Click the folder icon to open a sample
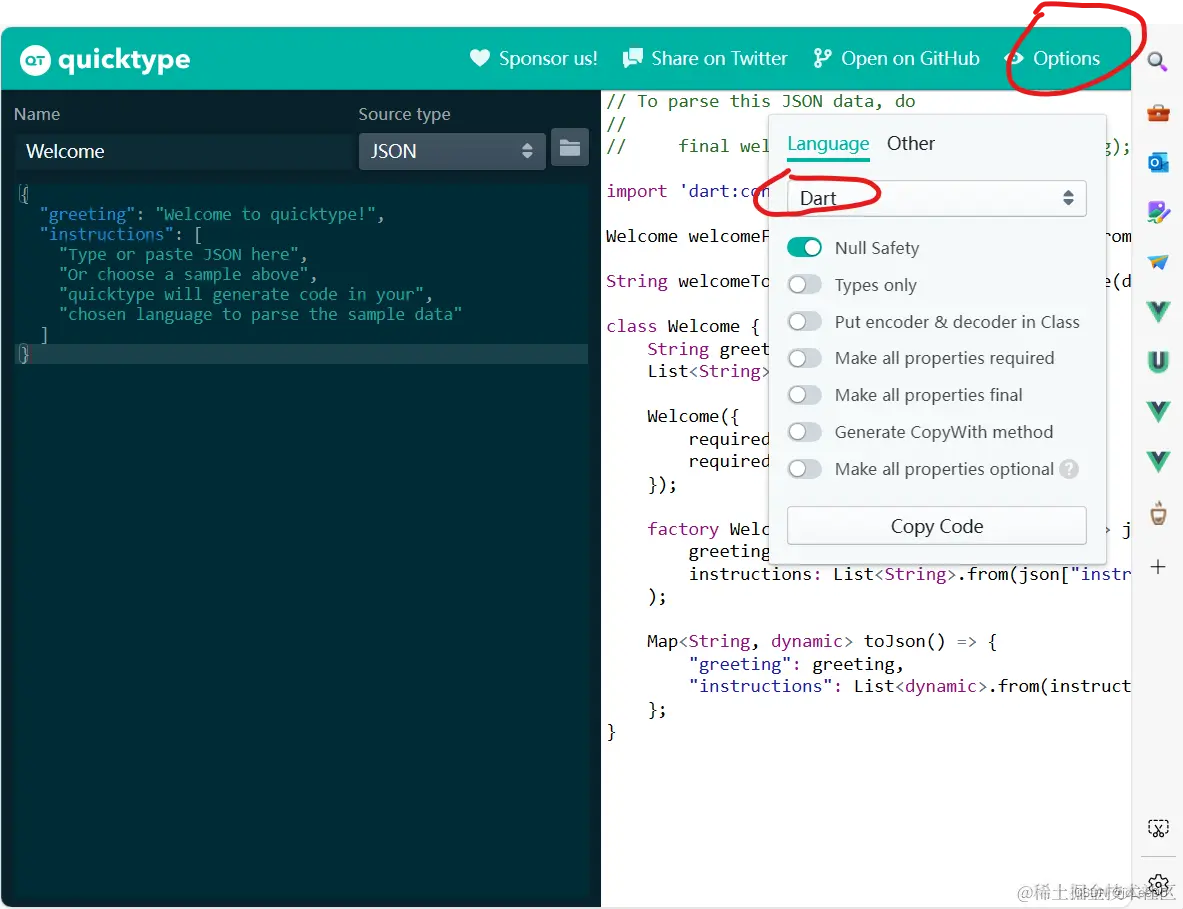The height and width of the screenshot is (909, 1183). [570, 148]
